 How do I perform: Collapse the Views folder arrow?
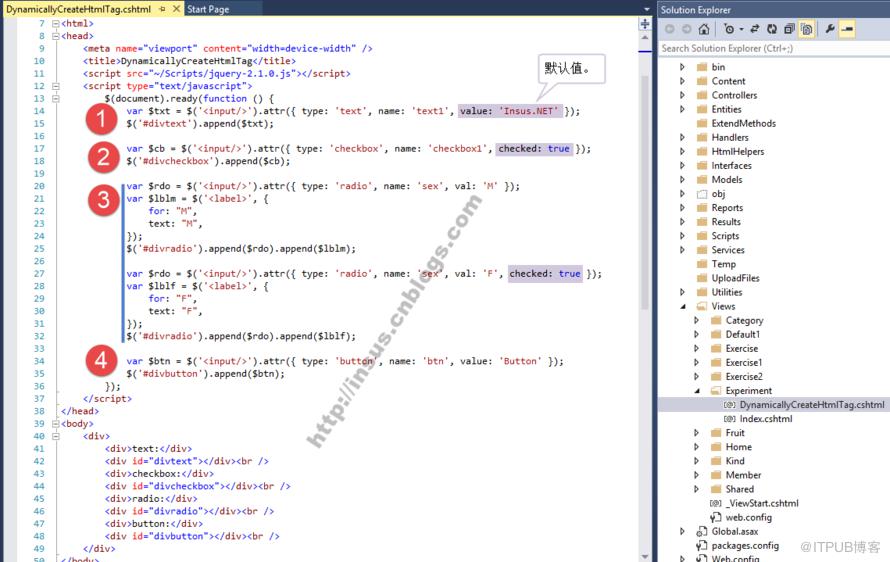coord(683,307)
